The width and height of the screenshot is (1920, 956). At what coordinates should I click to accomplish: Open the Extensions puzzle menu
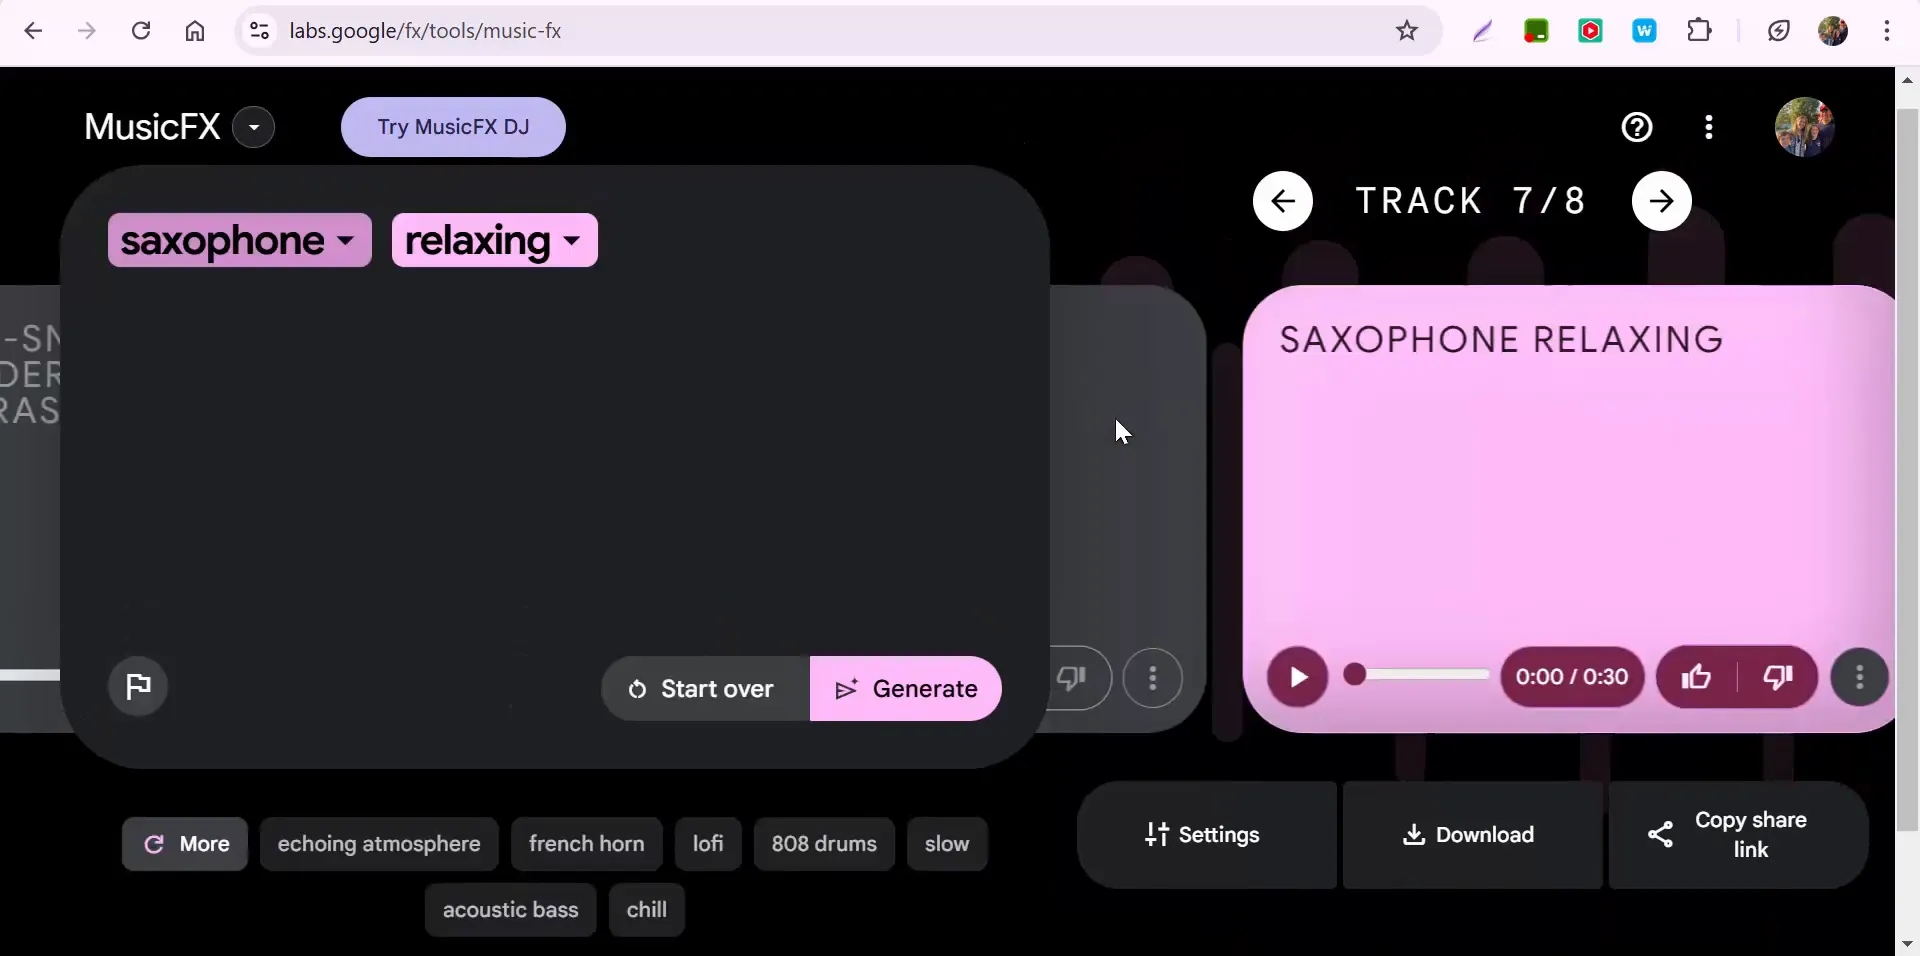tap(1699, 31)
